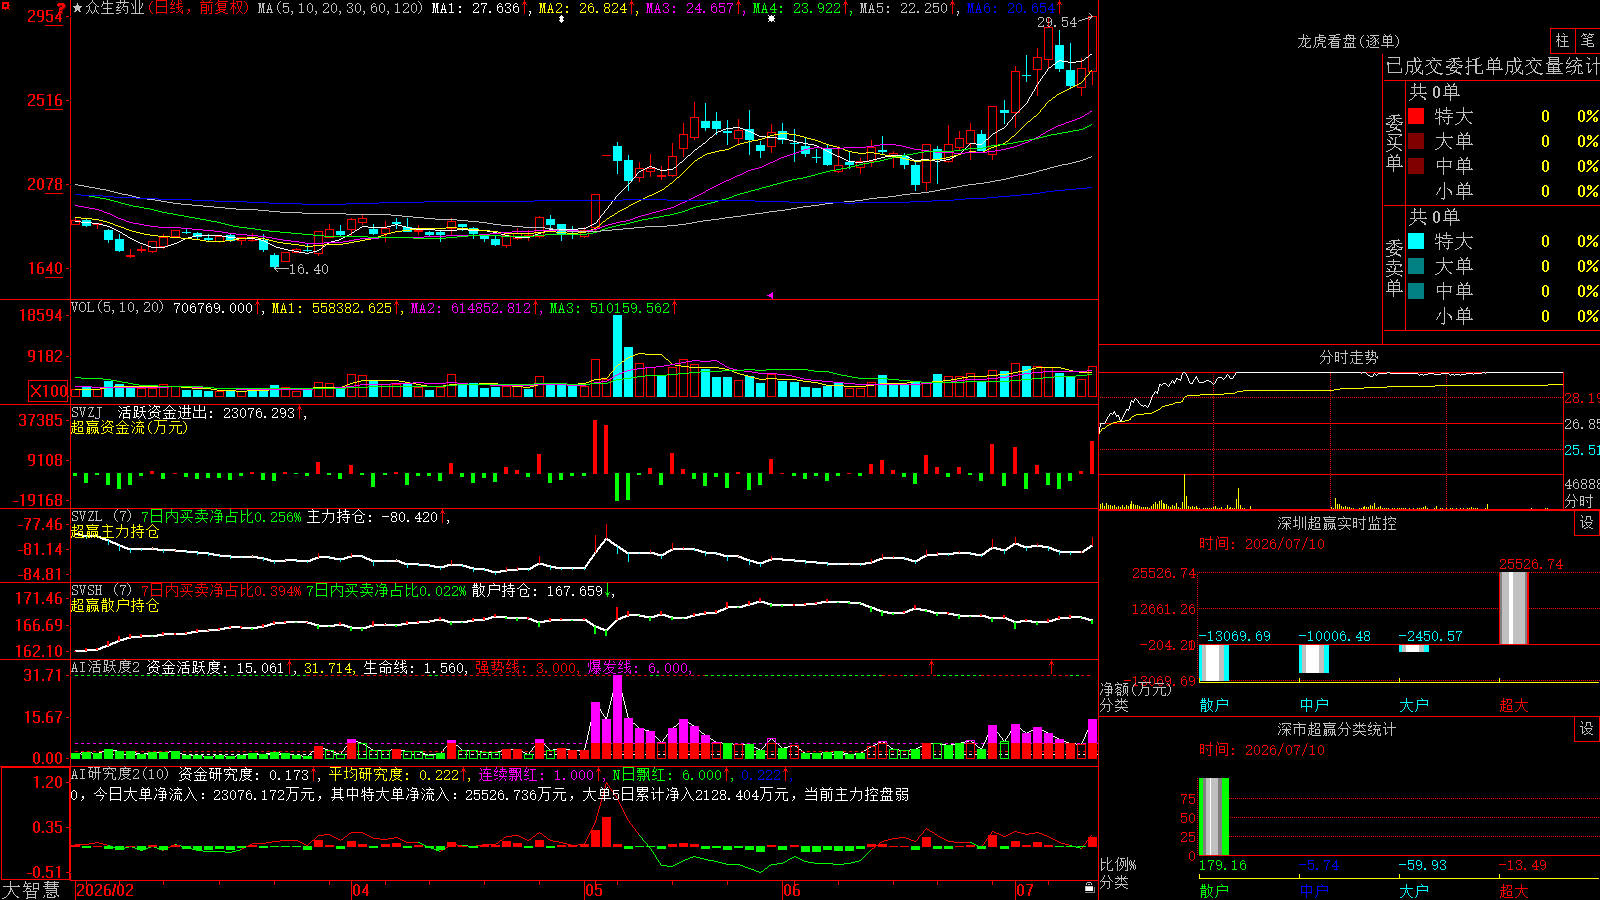Click the 大智慧 logo at the bottom left

point(31,890)
